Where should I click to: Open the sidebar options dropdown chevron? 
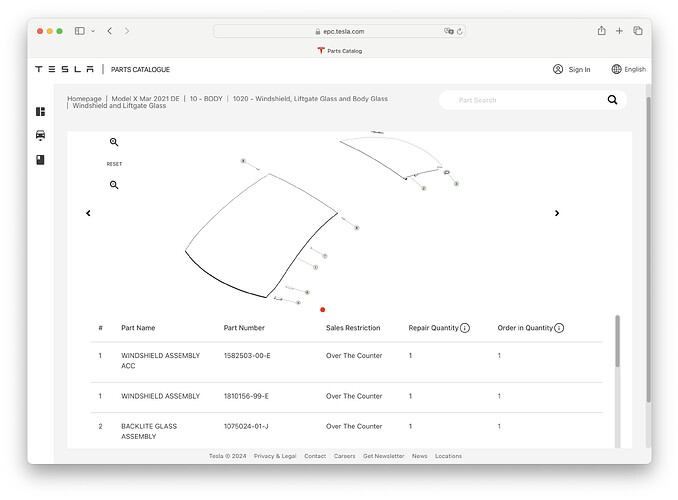pyautogui.click(x=93, y=31)
